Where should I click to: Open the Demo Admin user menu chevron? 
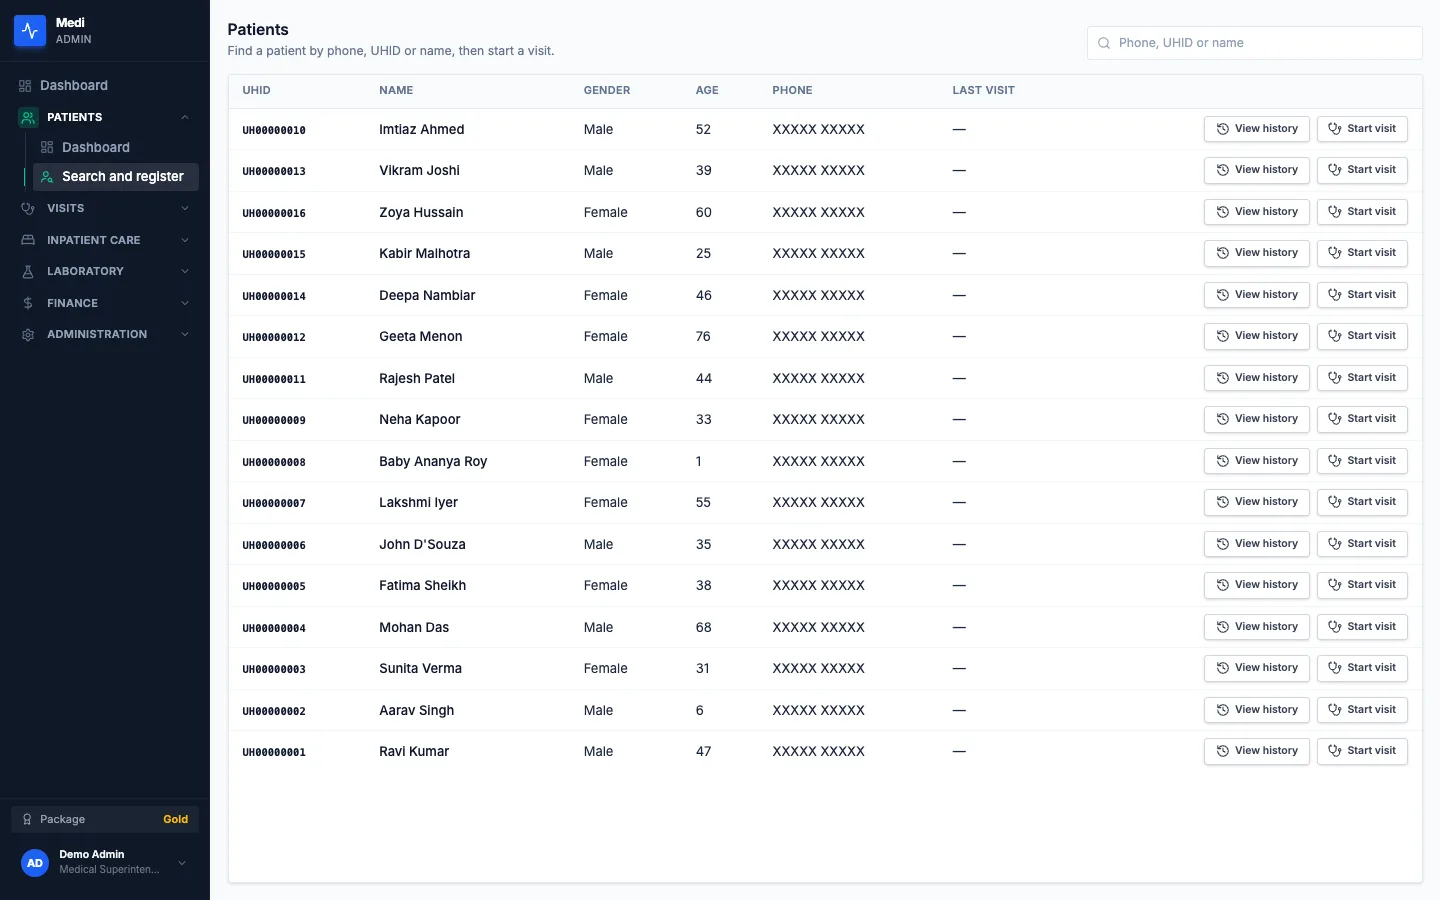click(182, 863)
